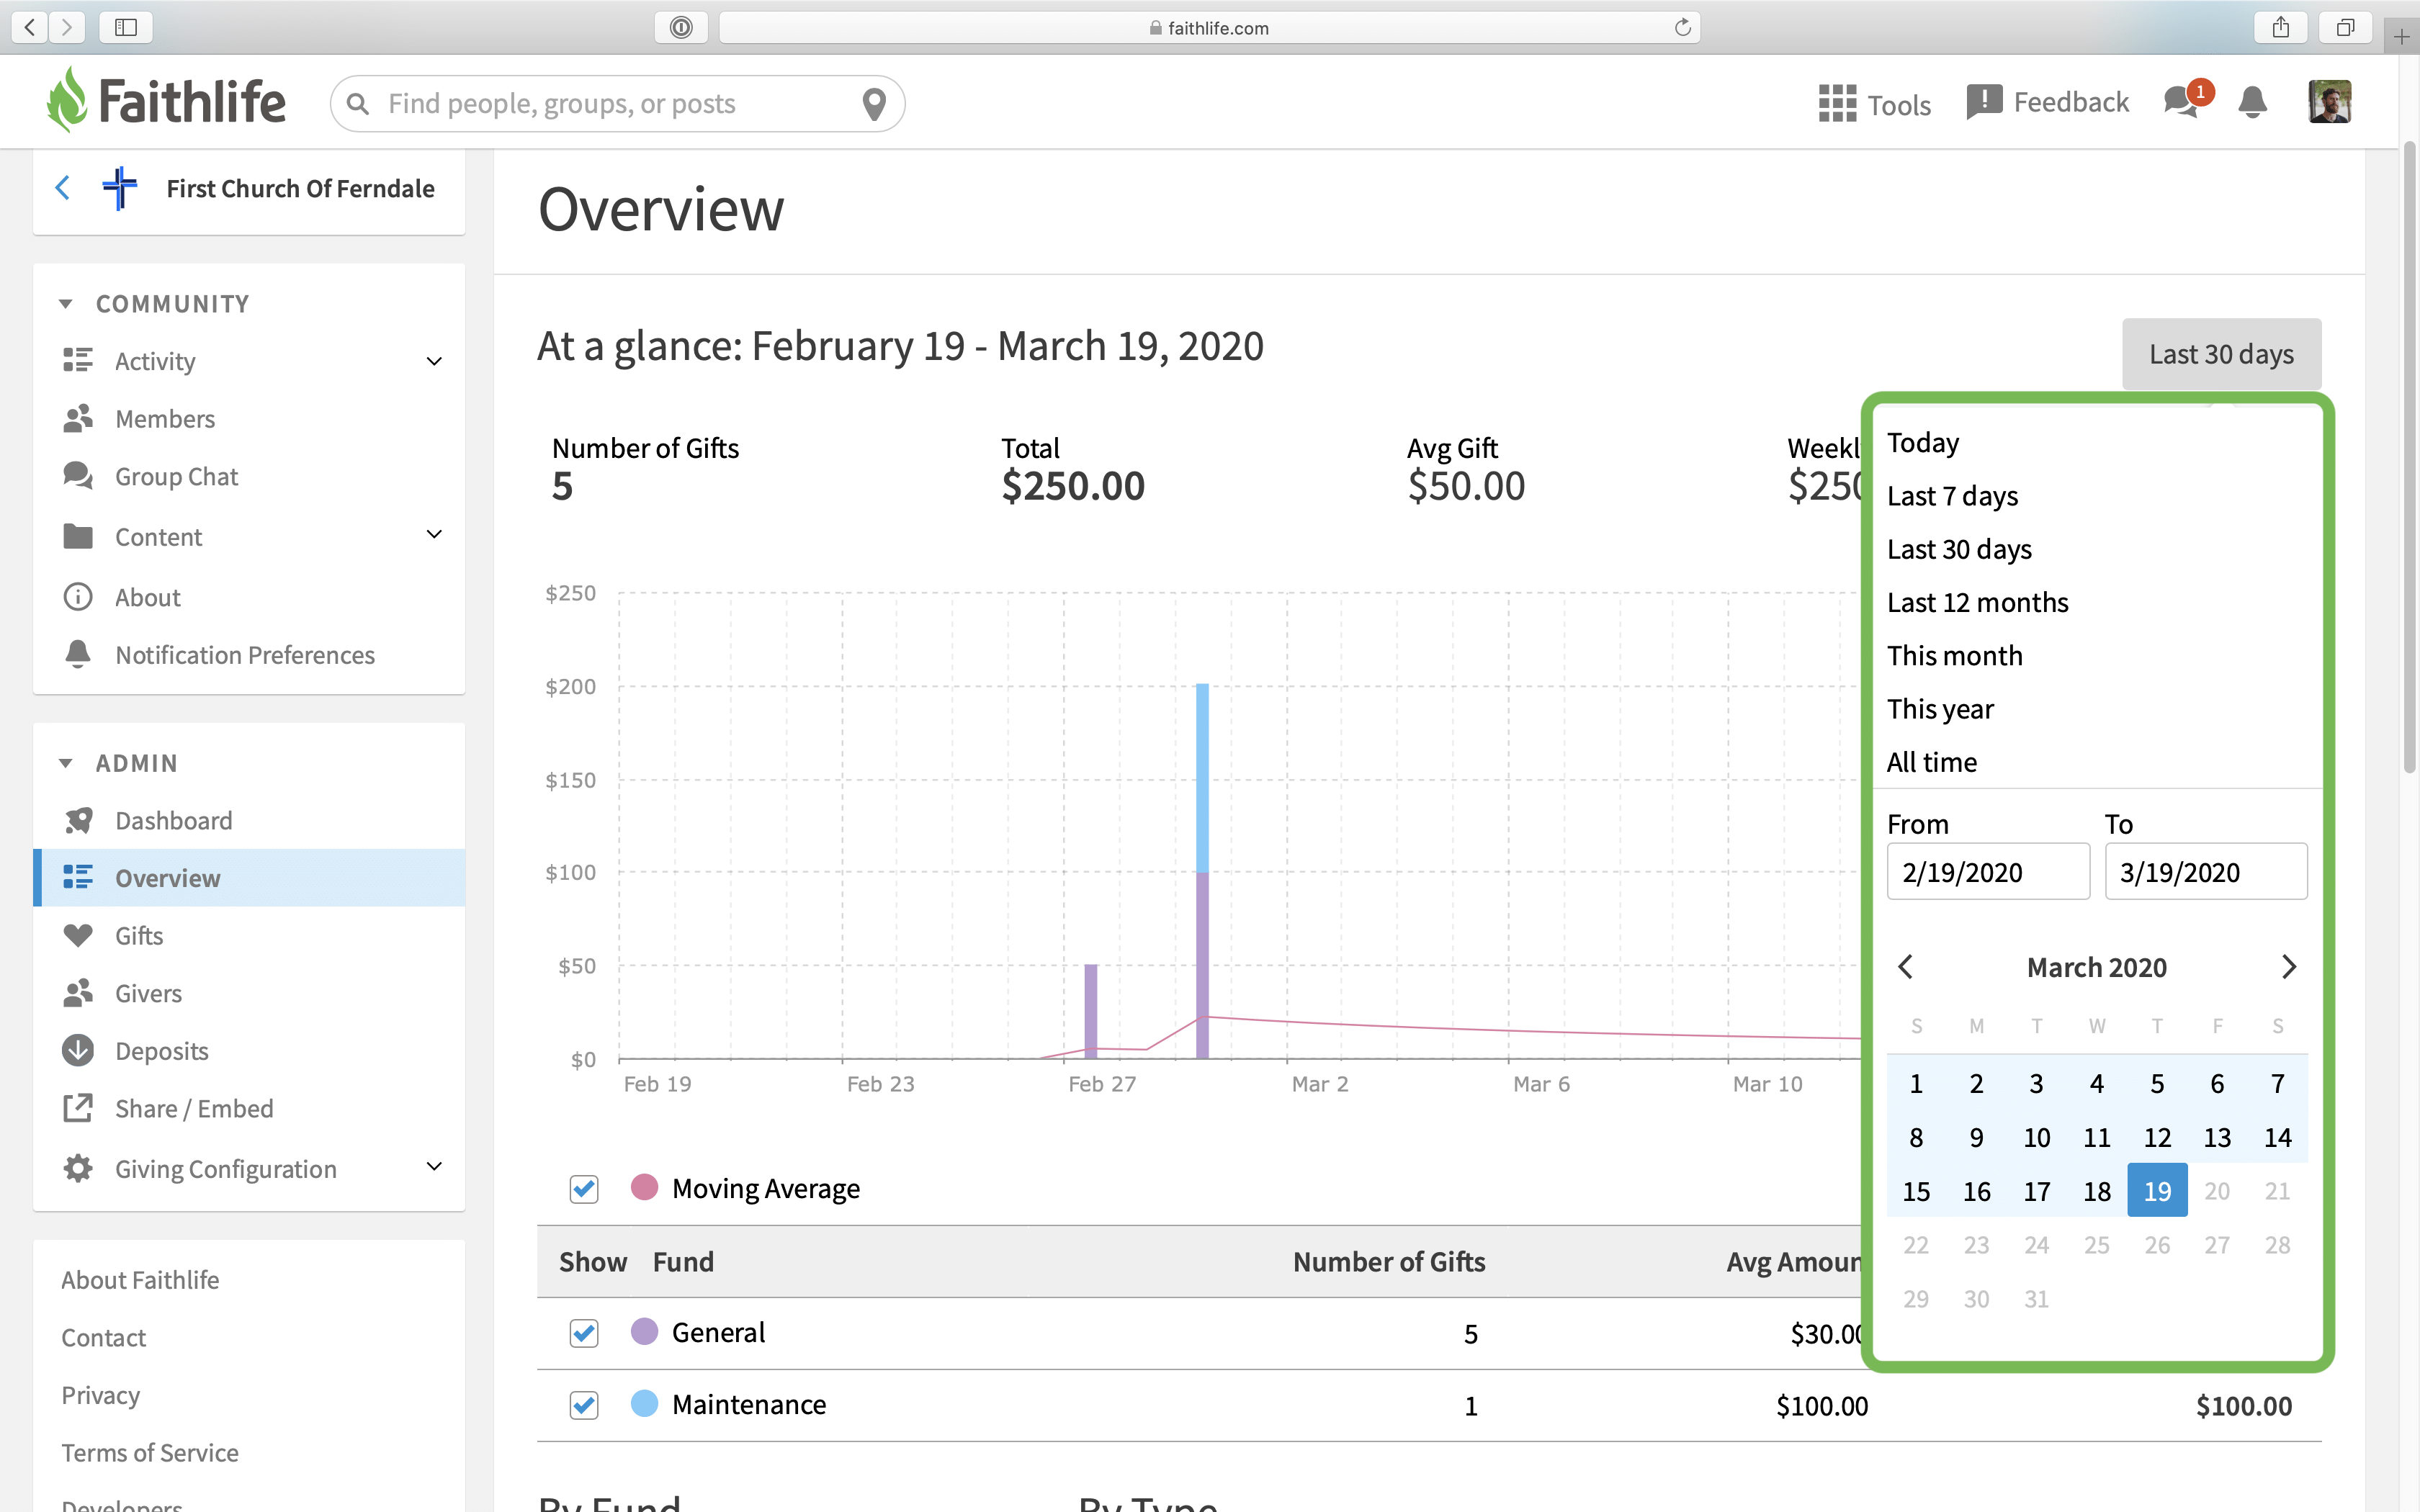Uncheck the Maintenance fund checkbox

(x=584, y=1405)
